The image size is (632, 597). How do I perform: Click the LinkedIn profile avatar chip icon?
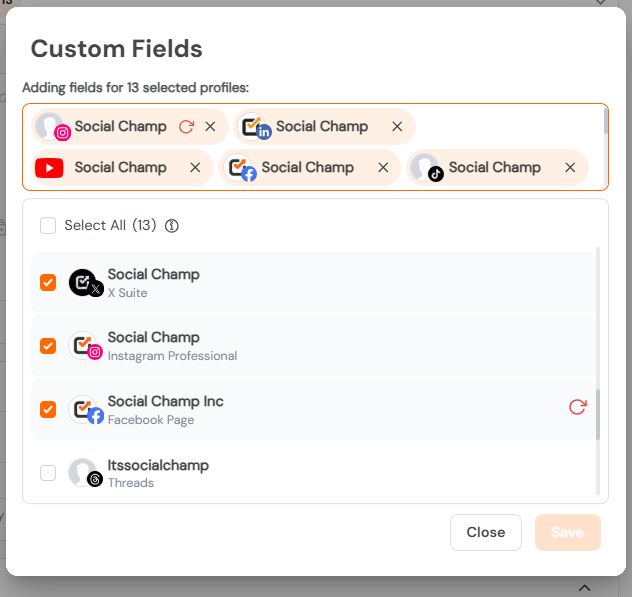click(x=256, y=127)
